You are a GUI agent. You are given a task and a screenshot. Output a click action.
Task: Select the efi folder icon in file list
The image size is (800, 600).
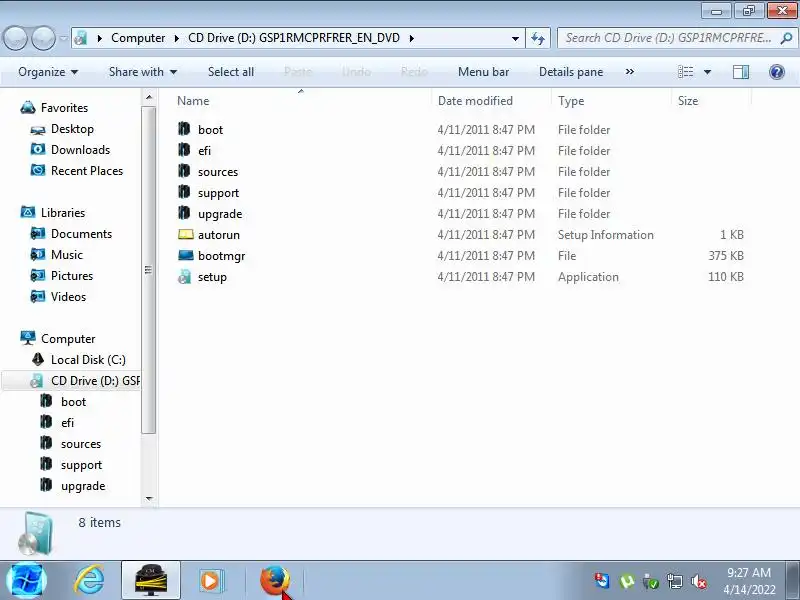click(184, 150)
